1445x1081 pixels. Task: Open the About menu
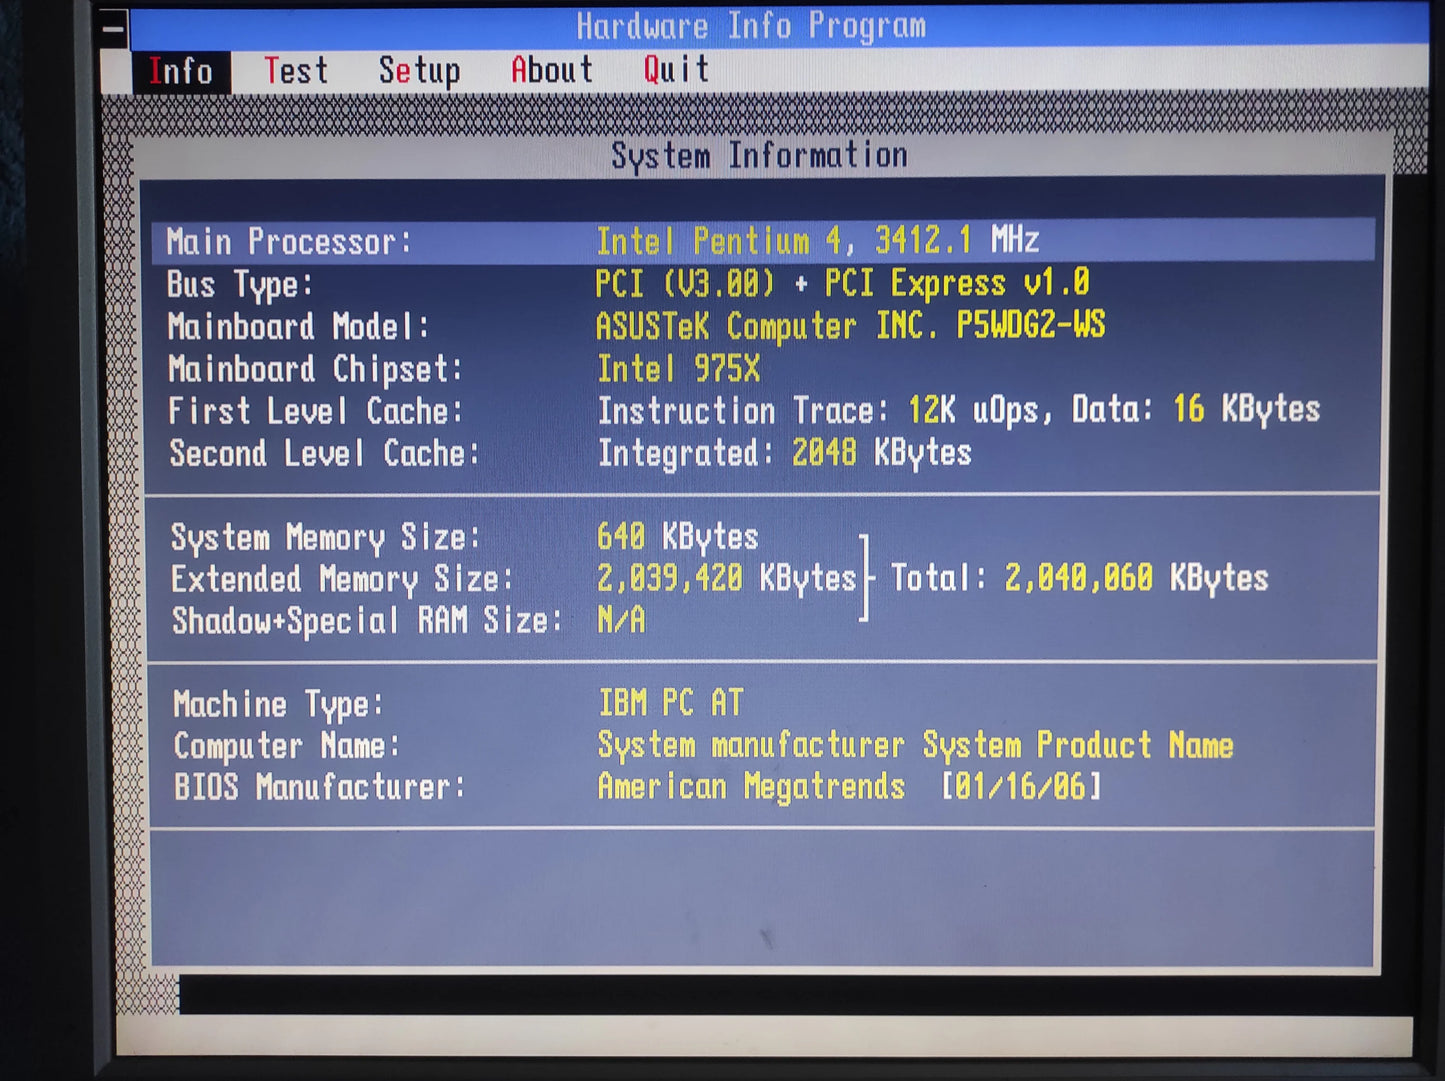(x=552, y=70)
